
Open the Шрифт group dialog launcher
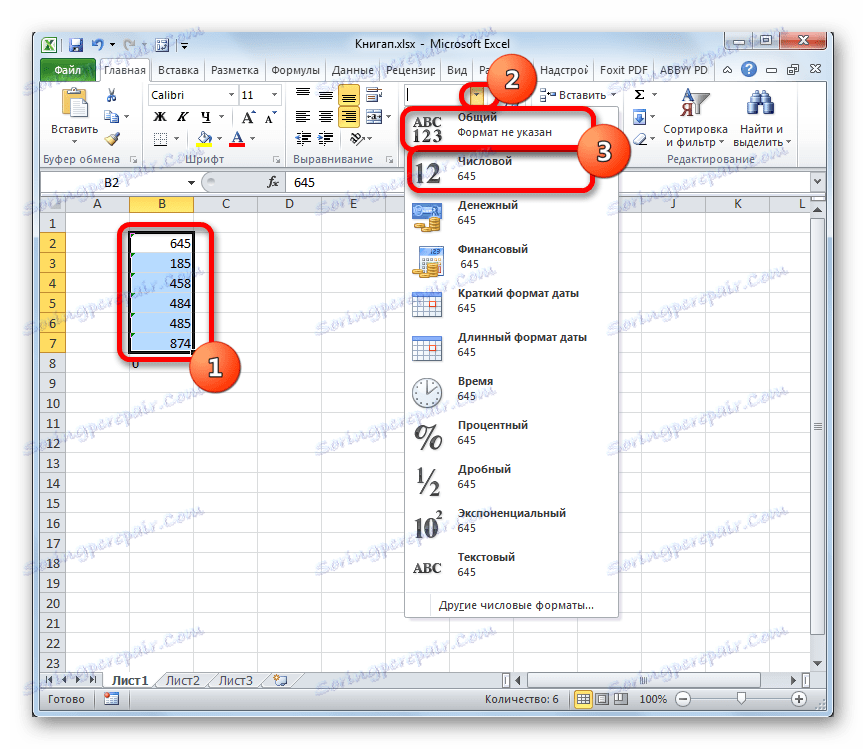tap(276, 160)
